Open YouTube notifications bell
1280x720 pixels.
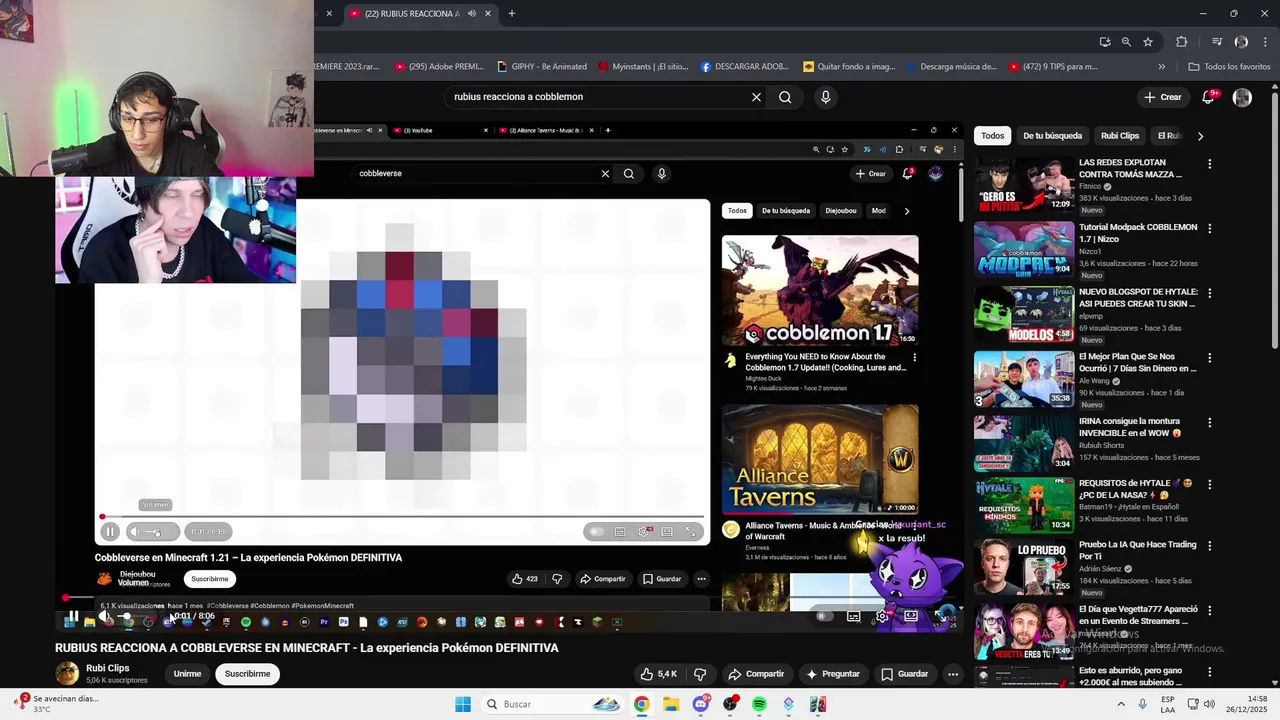point(1208,97)
